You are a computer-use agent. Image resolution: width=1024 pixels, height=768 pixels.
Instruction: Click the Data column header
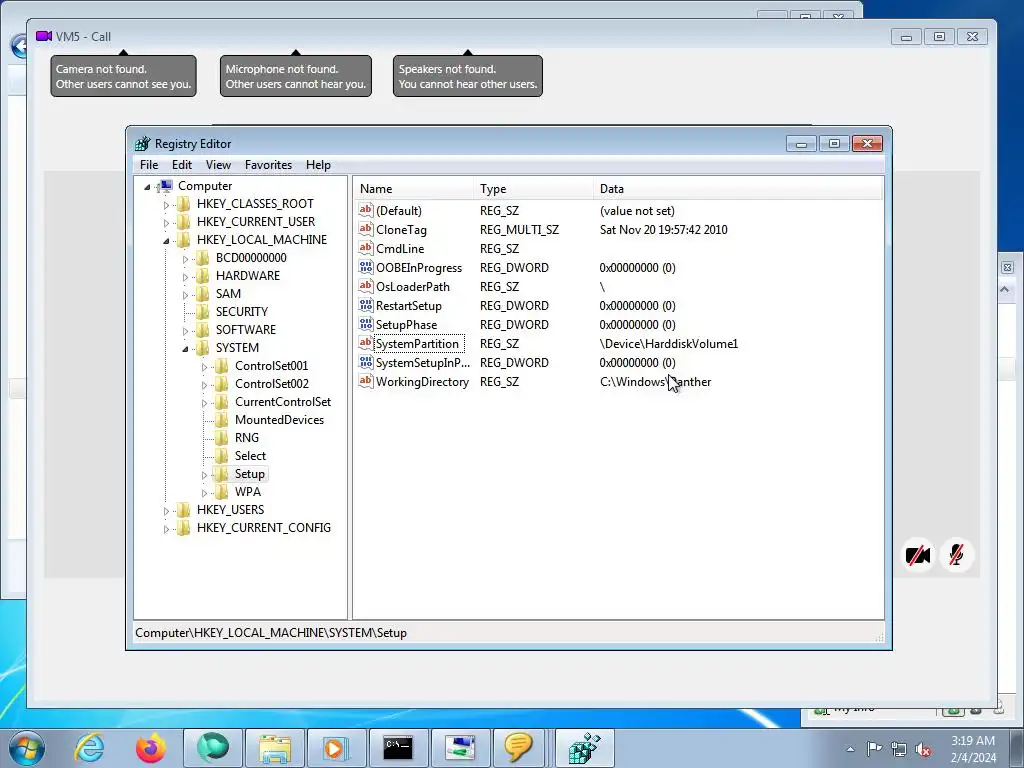coord(738,189)
